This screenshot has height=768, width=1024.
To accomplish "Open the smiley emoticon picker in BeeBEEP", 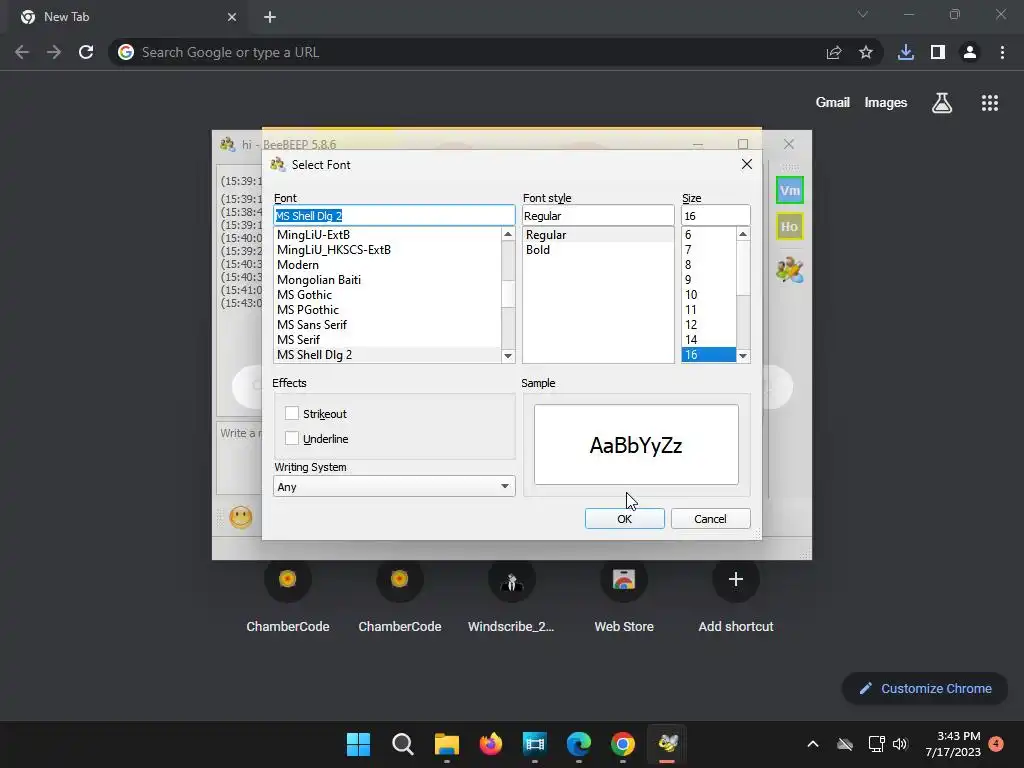I will click(x=241, y=517).
